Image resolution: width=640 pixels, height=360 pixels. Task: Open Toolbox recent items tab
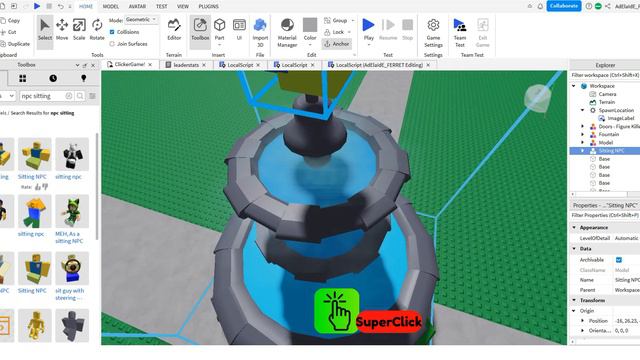pos(53,78)
